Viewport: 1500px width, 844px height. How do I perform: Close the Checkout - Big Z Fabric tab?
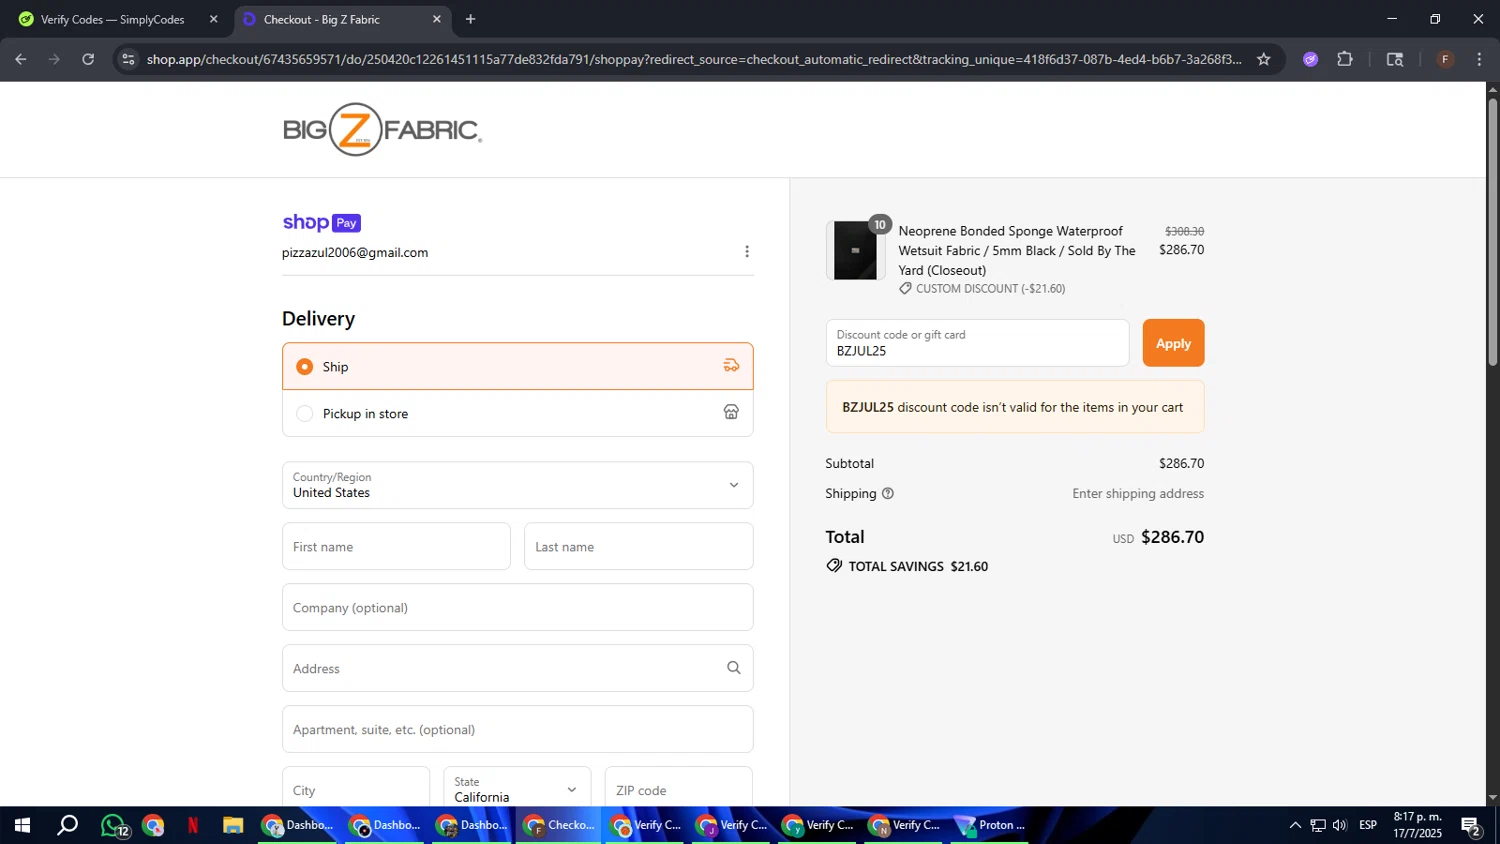[436, 19]
